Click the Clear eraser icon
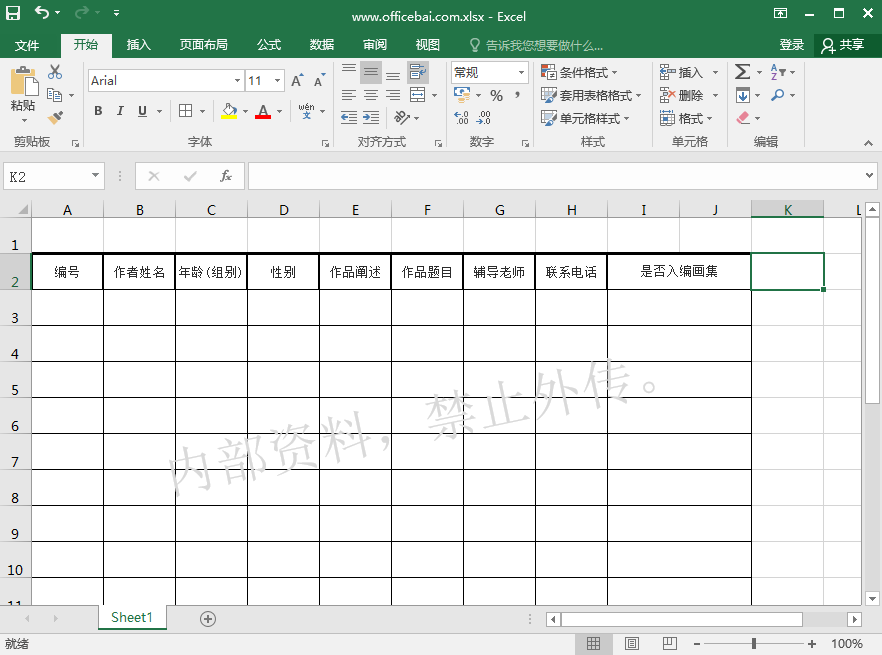This screenshot has width=882, height=655. [x=743, y=118]
